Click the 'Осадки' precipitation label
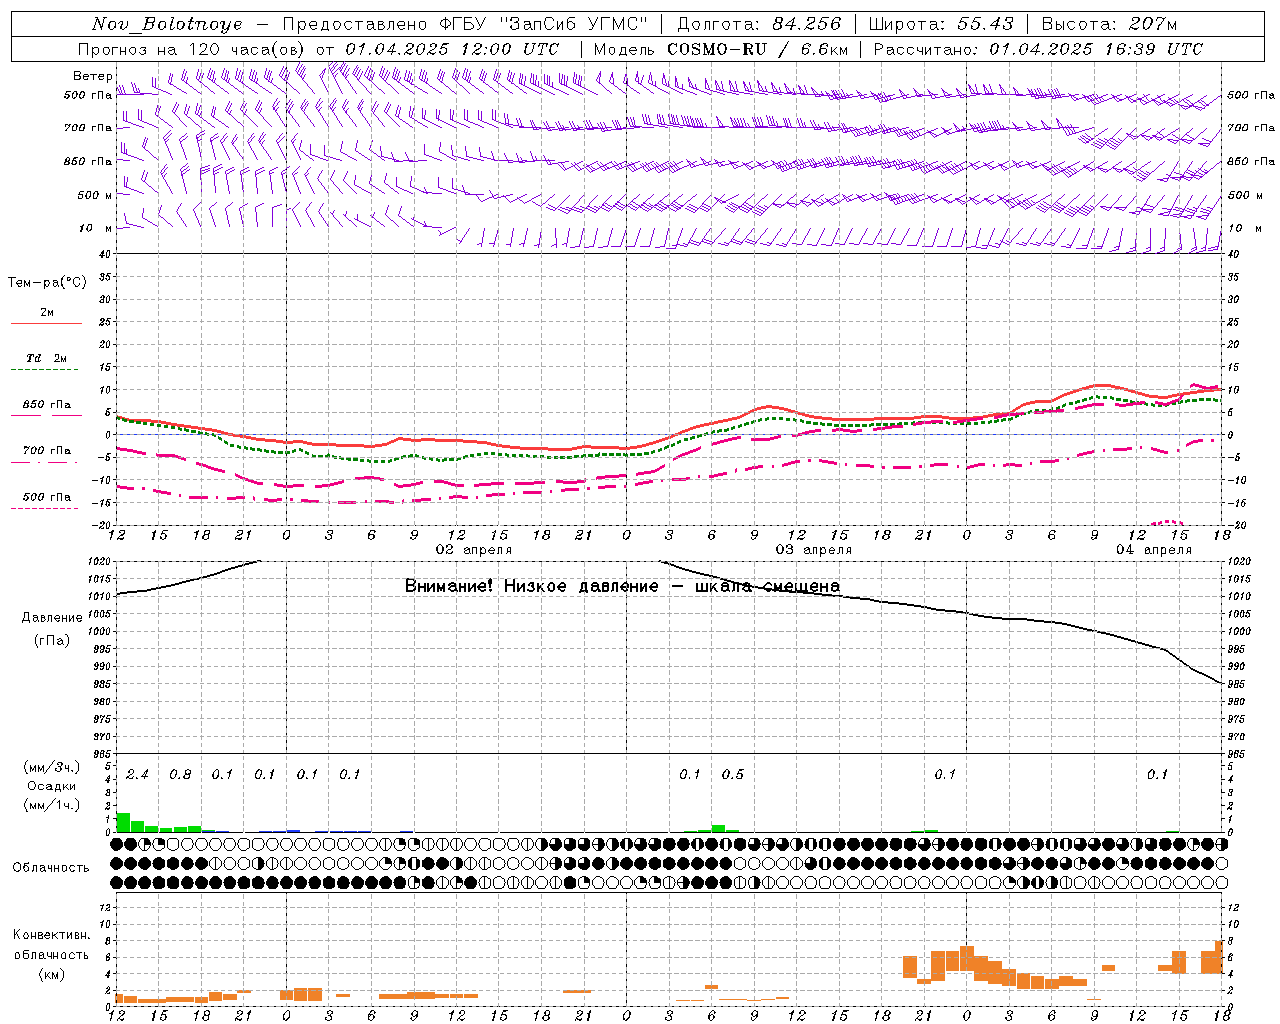 (52, 786)
